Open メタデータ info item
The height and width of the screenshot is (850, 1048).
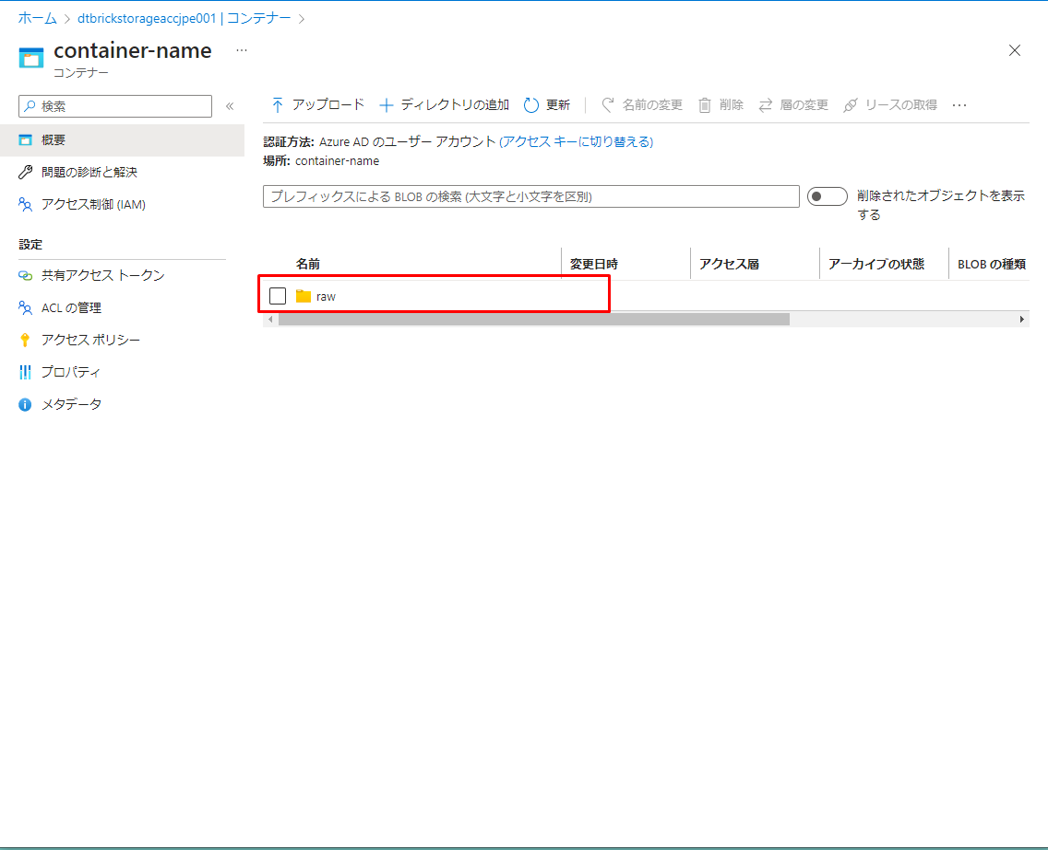pos(71,404)
